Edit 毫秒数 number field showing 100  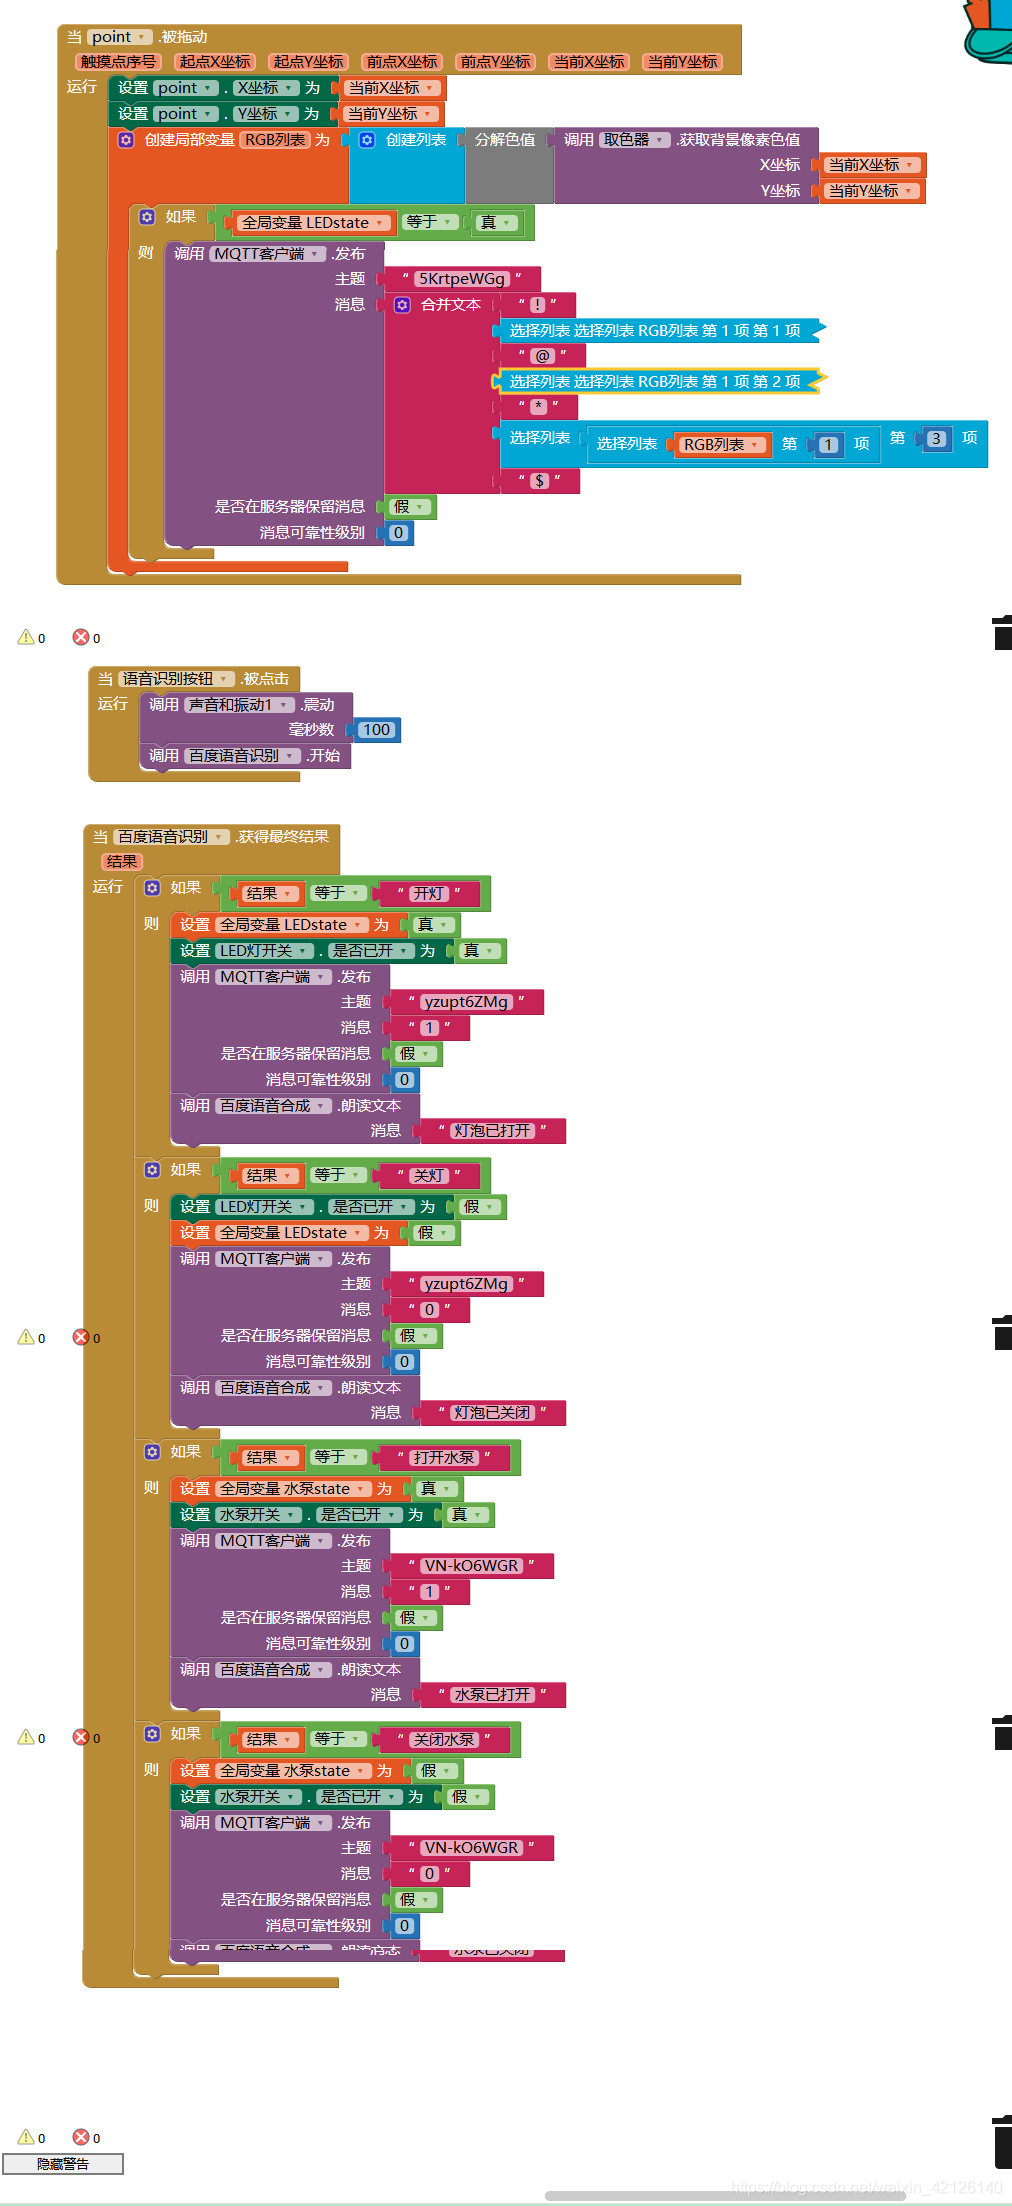coord(377,730)
